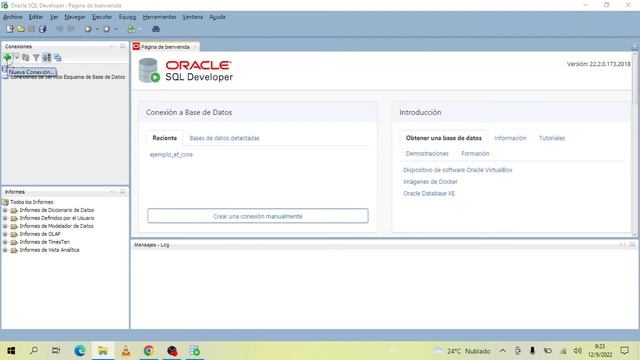Screen dimensions: 640x360
Task: Open the Ventana menu
Action: click(x=192, y=17)
